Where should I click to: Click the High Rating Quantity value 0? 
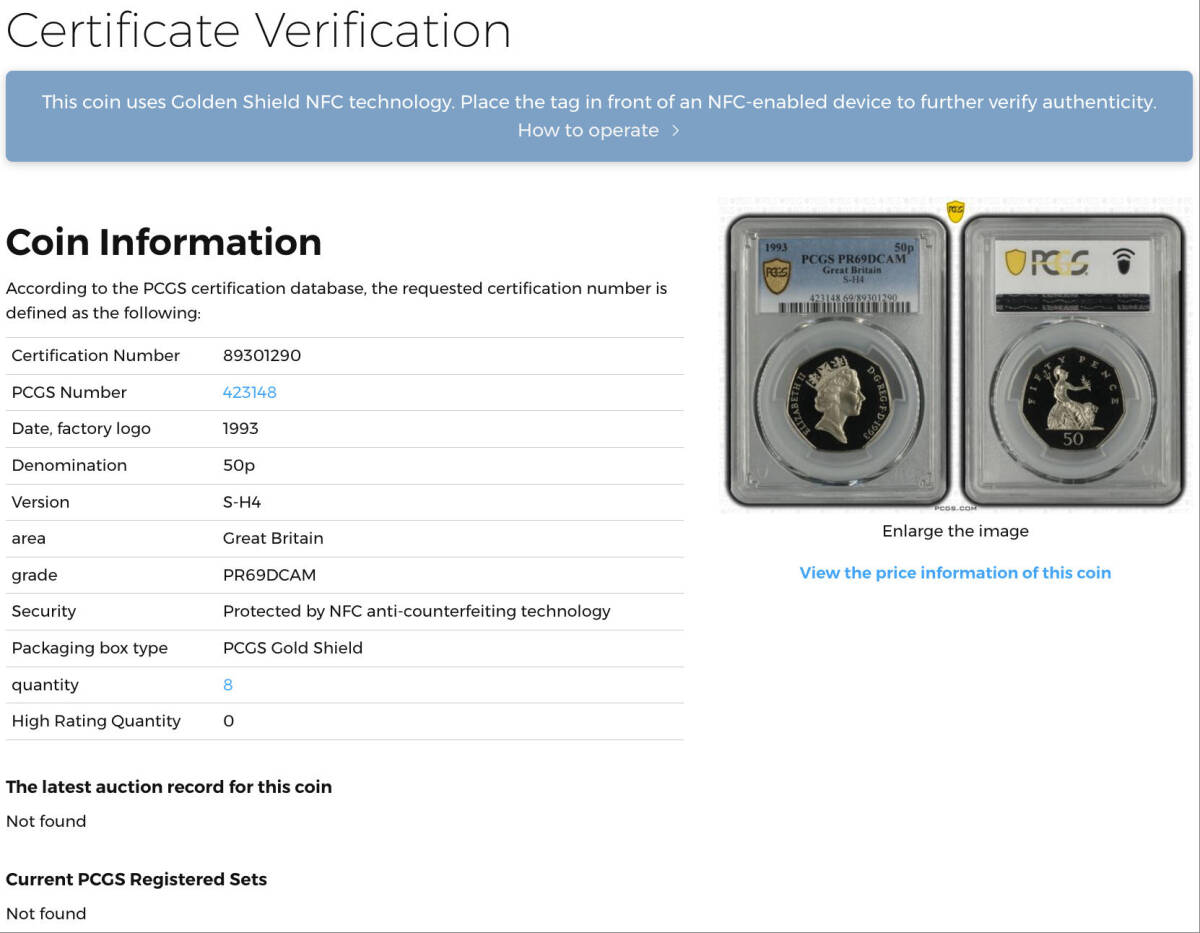point(228,721)
